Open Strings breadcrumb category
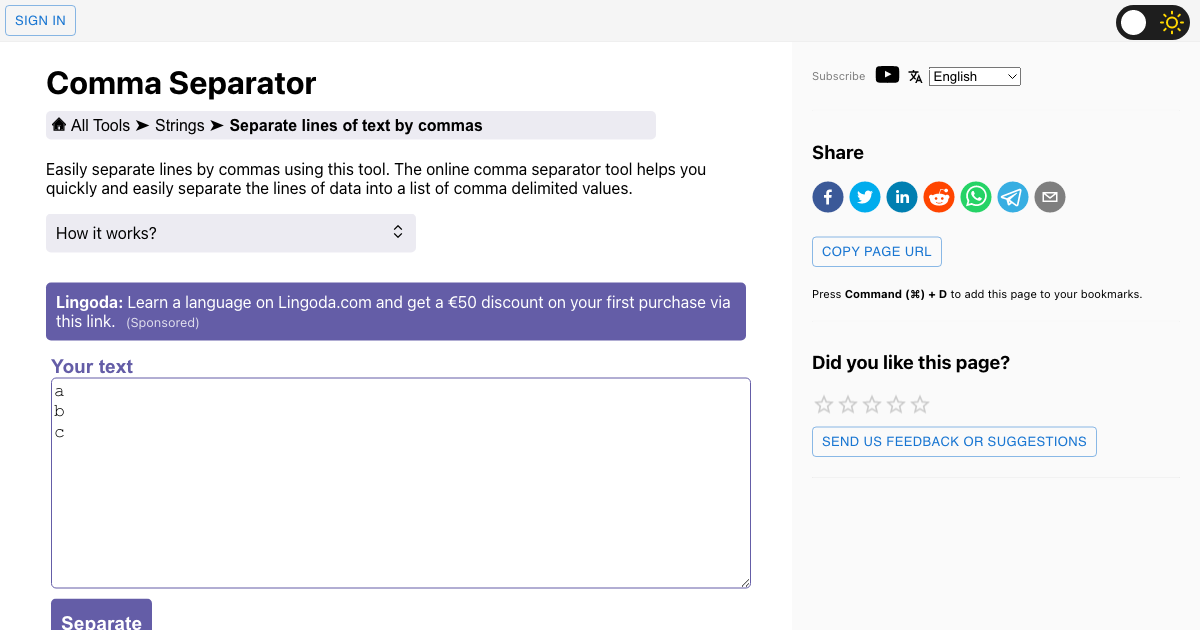The width and height of the screenshot is (1200, 630). pyautogui.click(x=179, y=125)
